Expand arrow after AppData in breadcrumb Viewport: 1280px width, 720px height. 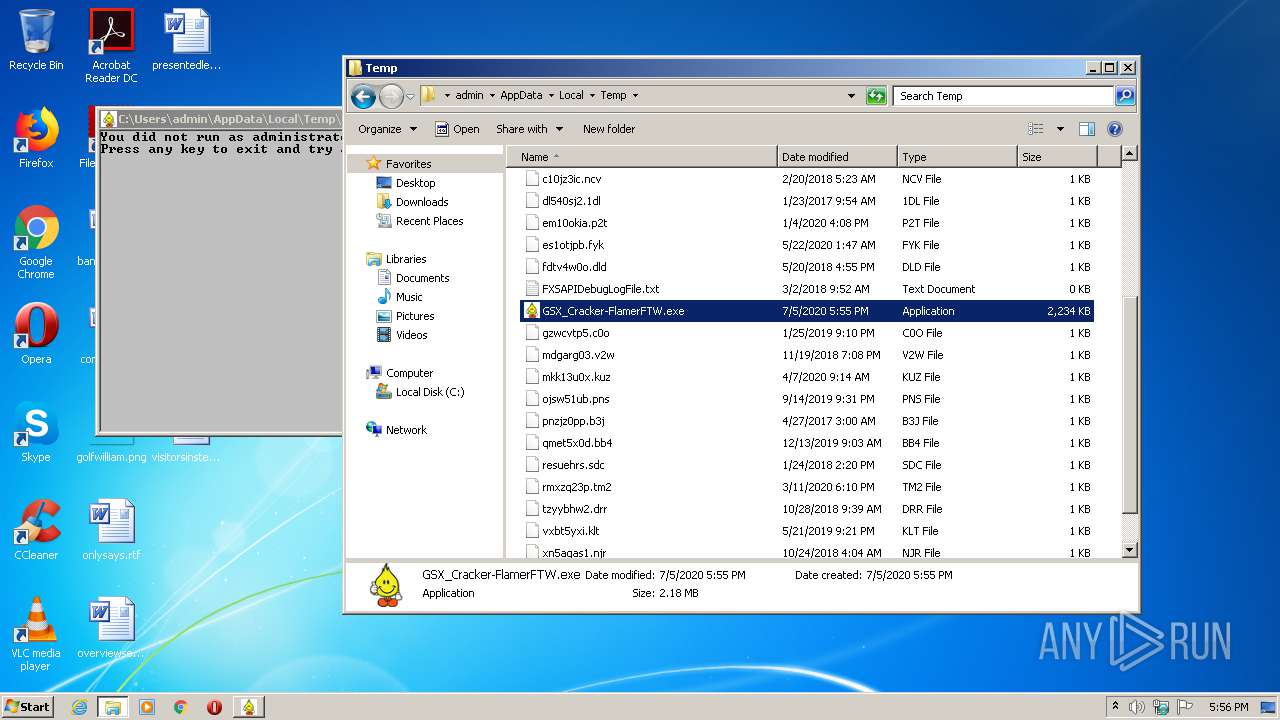click(x=550, y=96)
